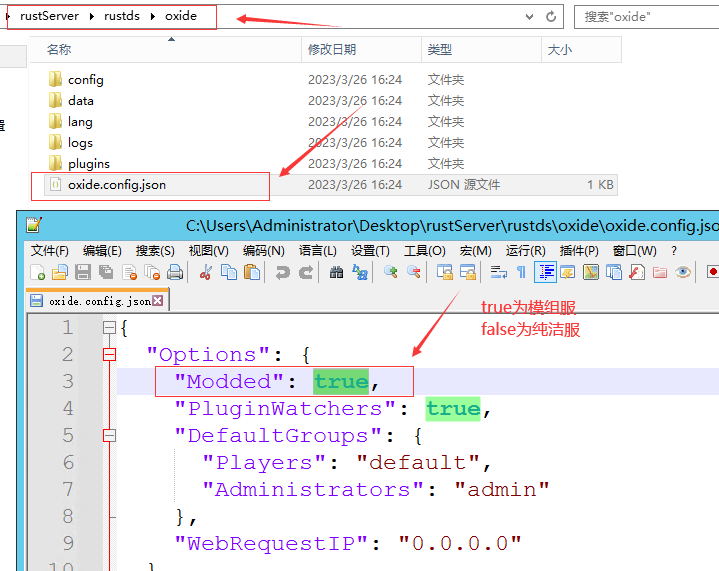
Task: Sort files by 大小 column header
Action: click(x=581, y=50)
